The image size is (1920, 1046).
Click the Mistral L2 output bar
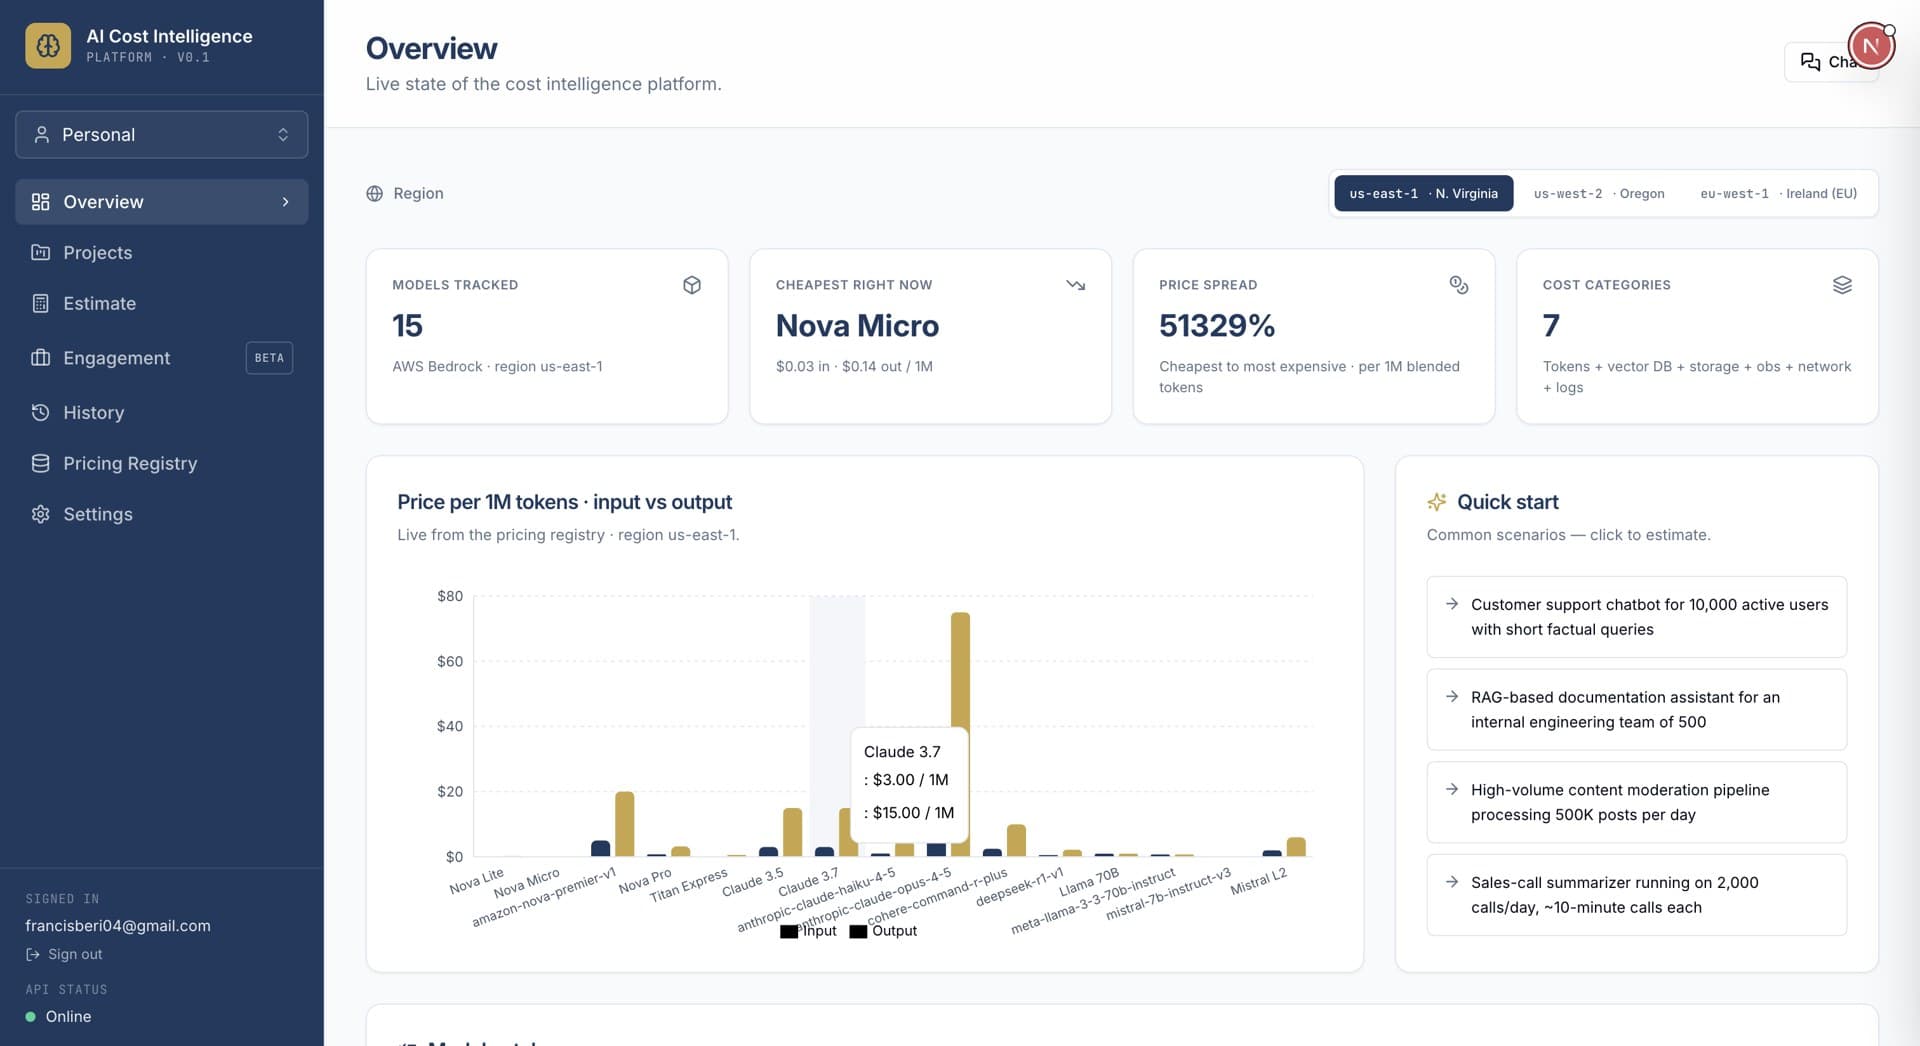pos(1296,847)
